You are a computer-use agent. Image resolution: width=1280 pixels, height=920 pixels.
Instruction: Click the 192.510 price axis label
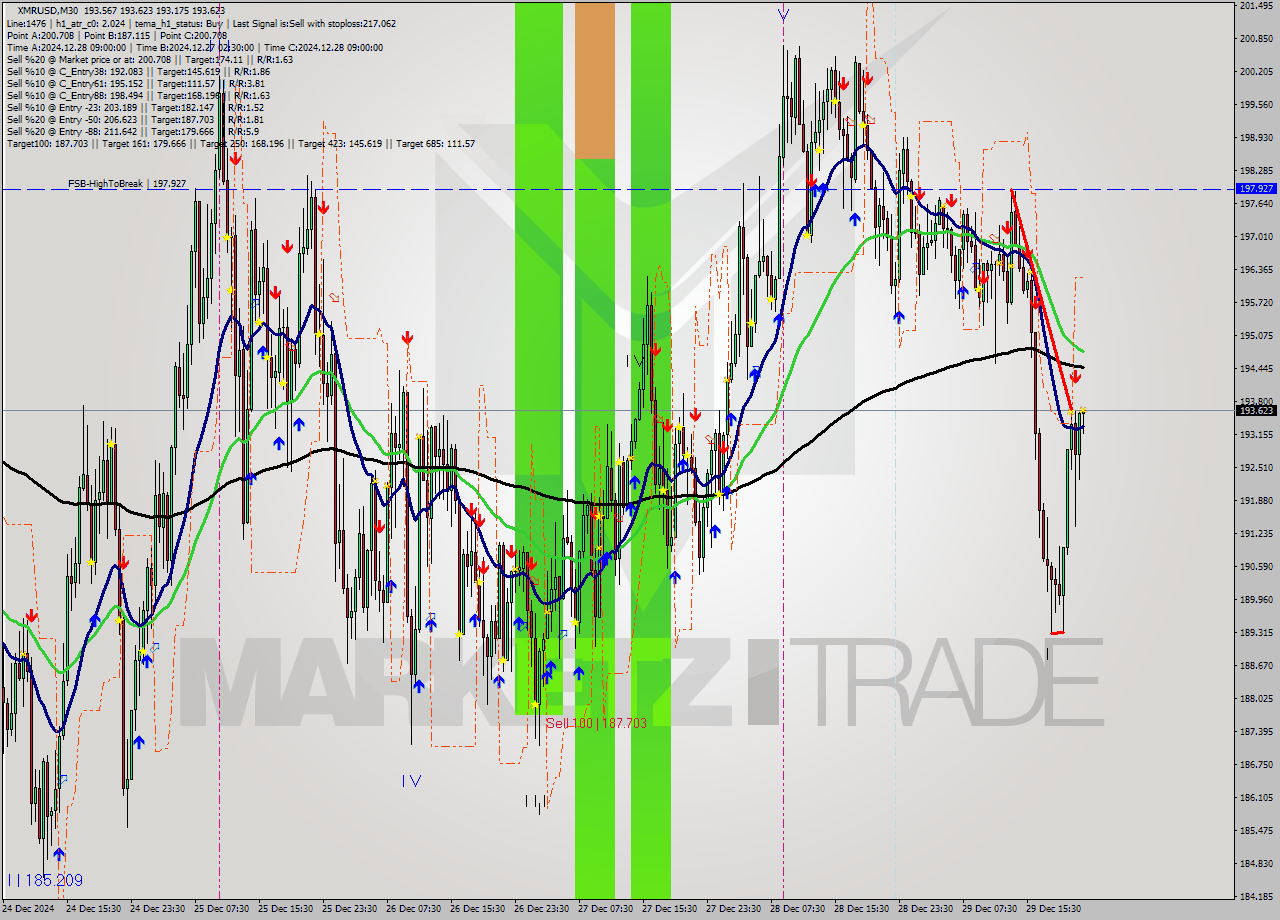(x=1257, y=467)
